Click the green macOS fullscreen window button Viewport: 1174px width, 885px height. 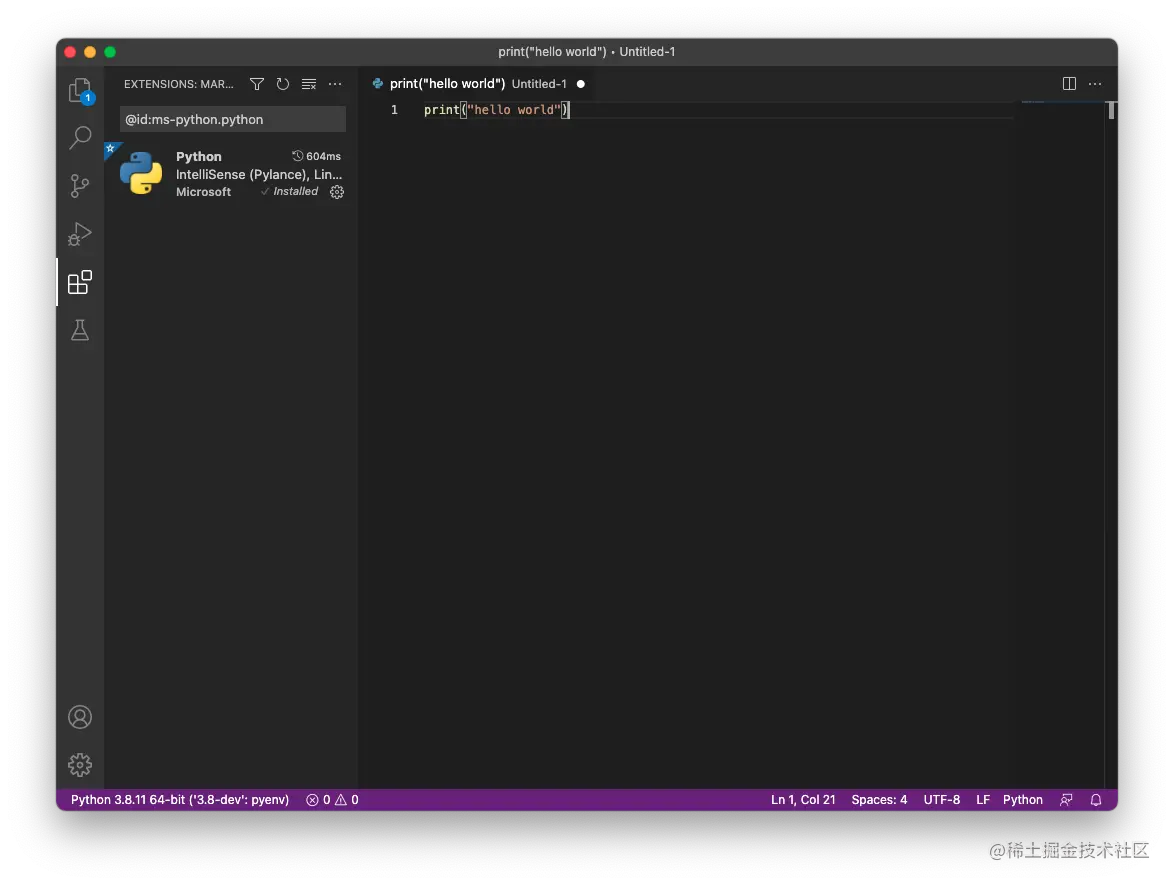tap(110, 52)
